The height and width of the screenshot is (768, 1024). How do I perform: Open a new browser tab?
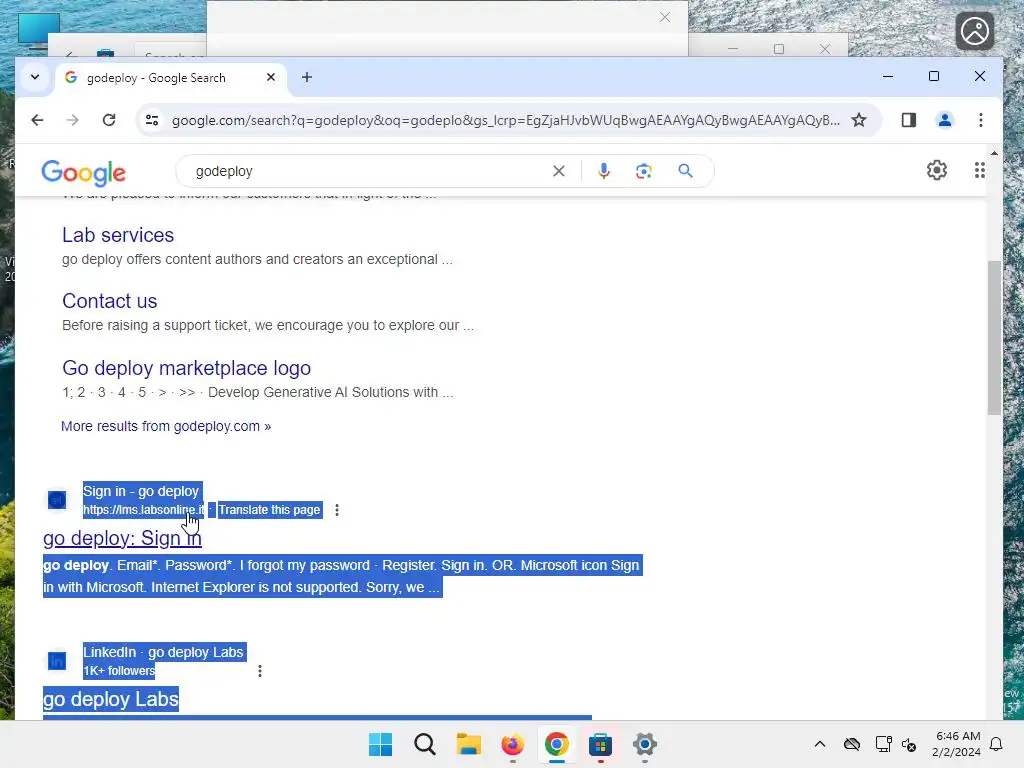(307, 77)
